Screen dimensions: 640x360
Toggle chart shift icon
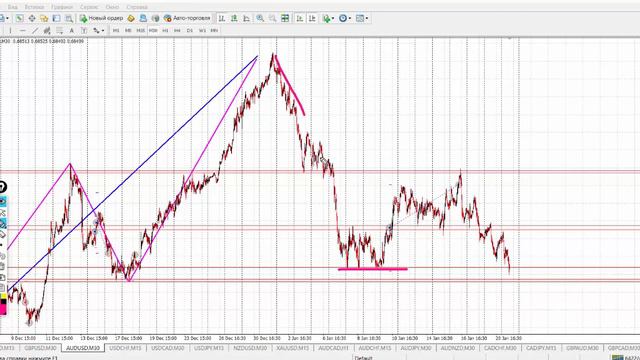pyautogui.click(x=312, y=18)
